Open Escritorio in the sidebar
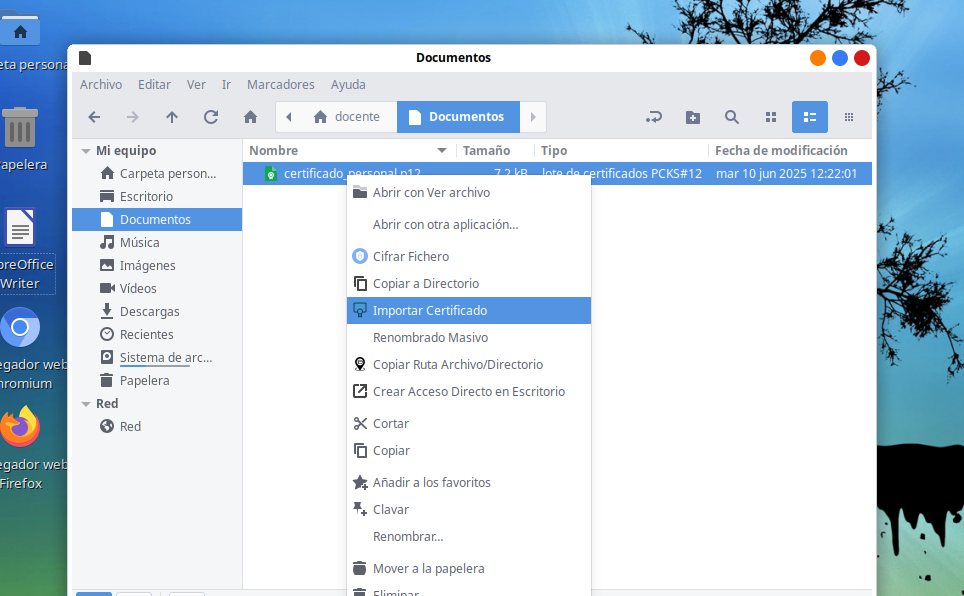The height and width of the screenshot is (596, 964). (x=157, y=196)
